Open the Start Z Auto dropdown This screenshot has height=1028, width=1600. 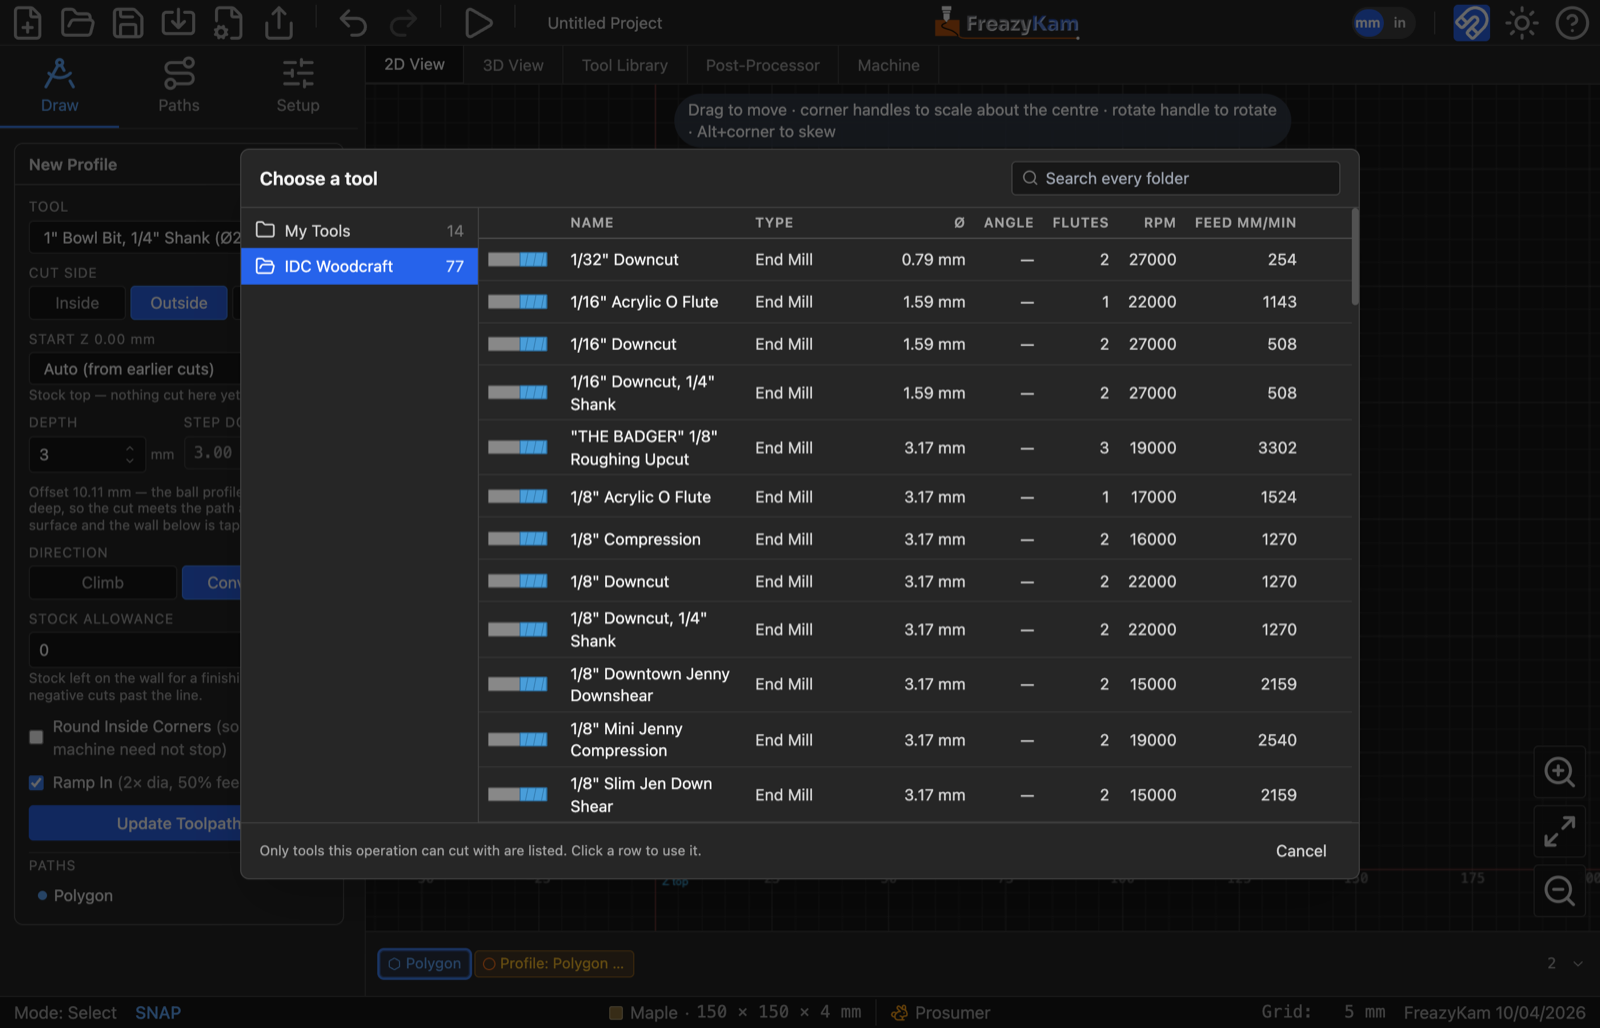[134, 369]
